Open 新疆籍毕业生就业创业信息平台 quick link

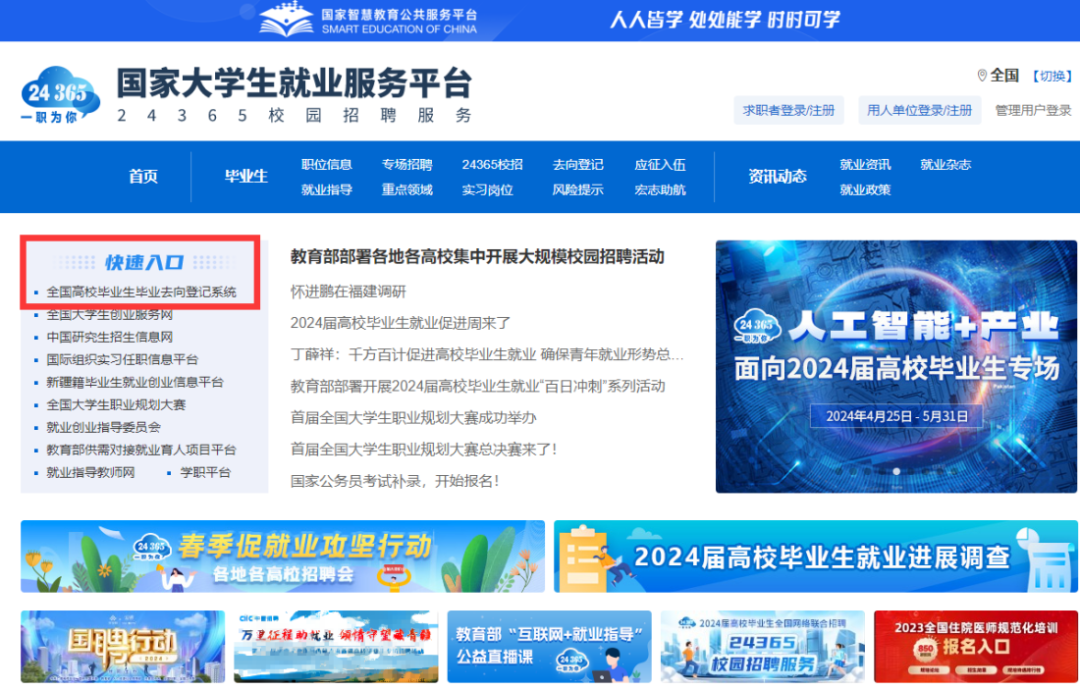click(135, 382)
